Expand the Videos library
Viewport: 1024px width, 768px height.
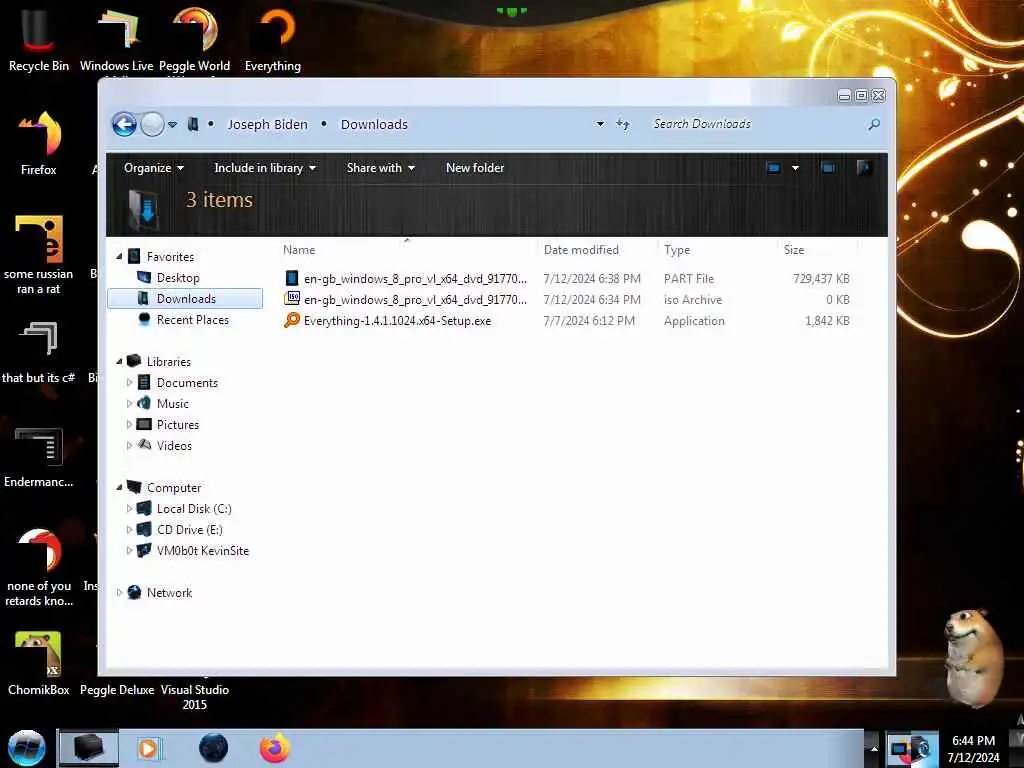coord(129,445)
